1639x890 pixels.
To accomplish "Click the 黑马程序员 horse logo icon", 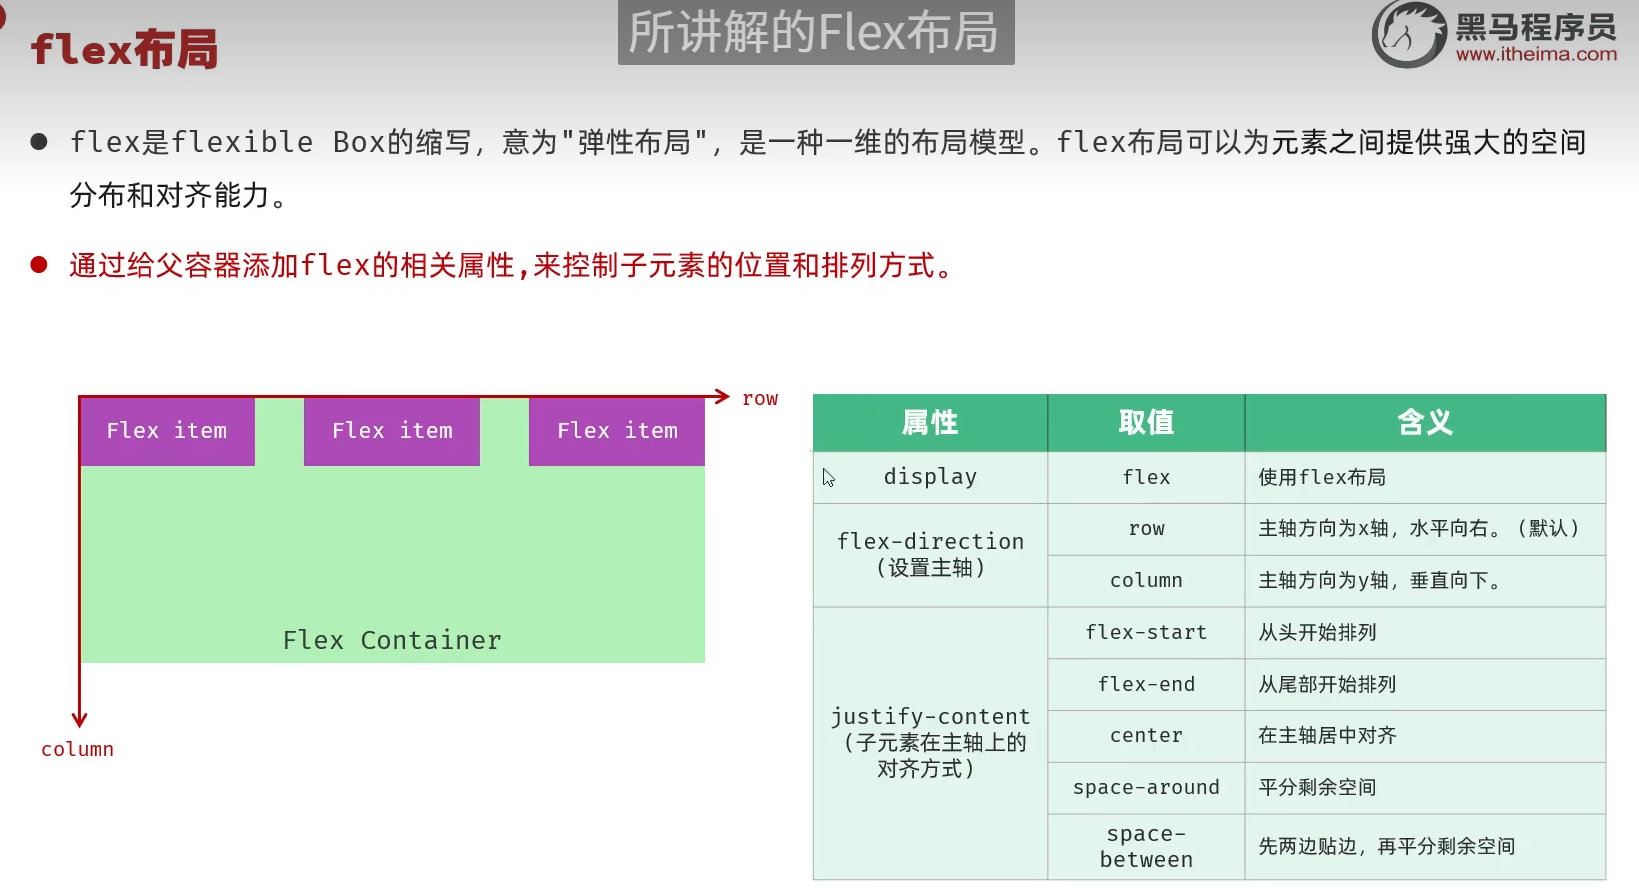I will 1409,34.
